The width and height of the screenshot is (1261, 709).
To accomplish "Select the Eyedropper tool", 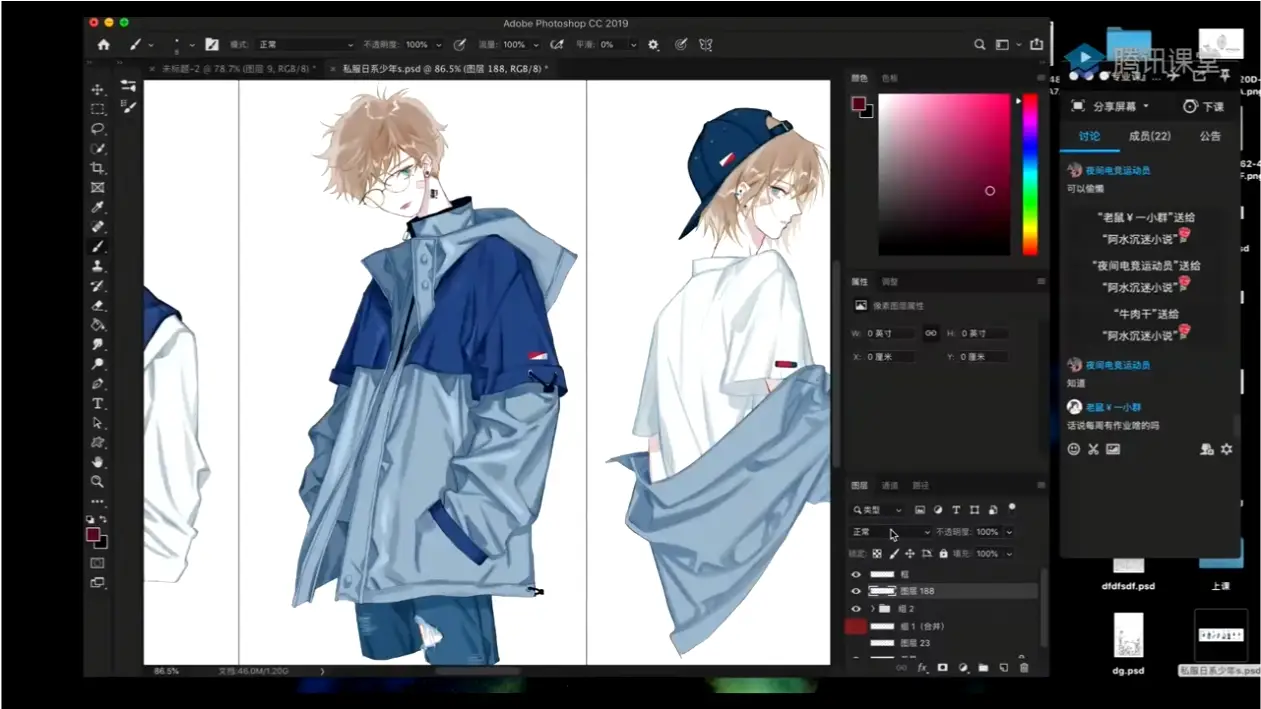I will click(95, 208).
